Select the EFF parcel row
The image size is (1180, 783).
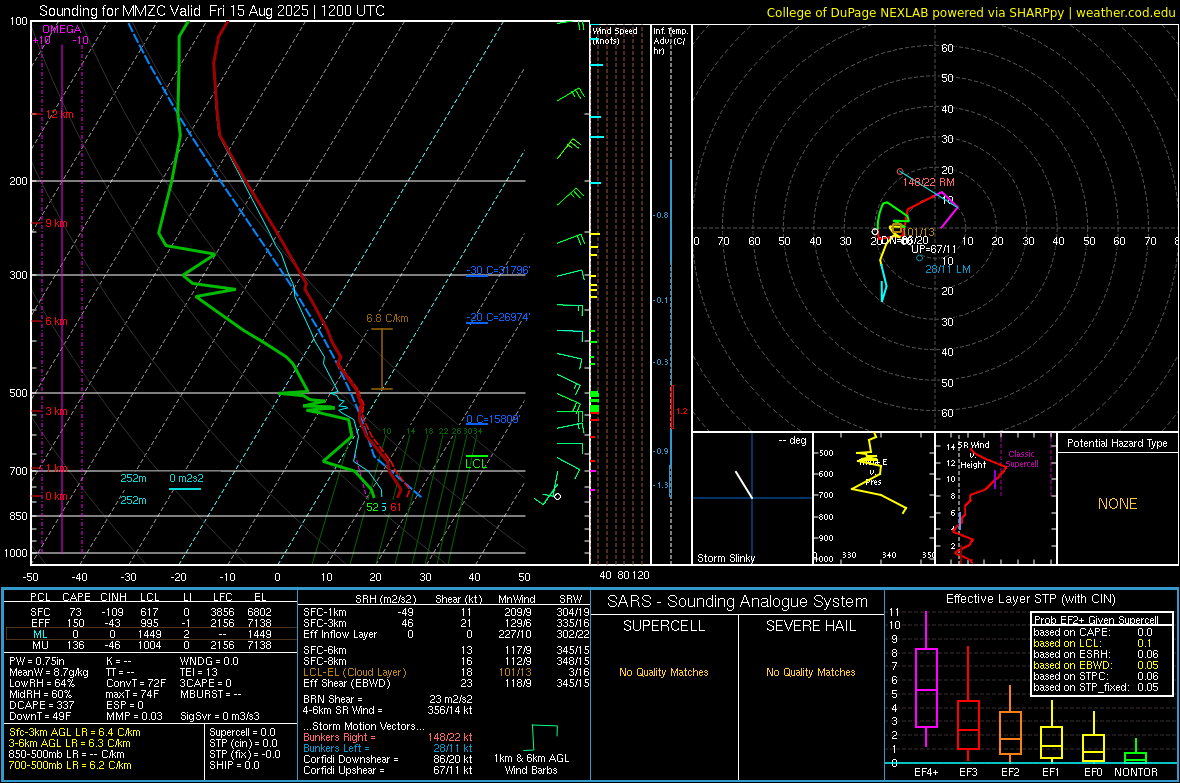(x=150, y=623)
